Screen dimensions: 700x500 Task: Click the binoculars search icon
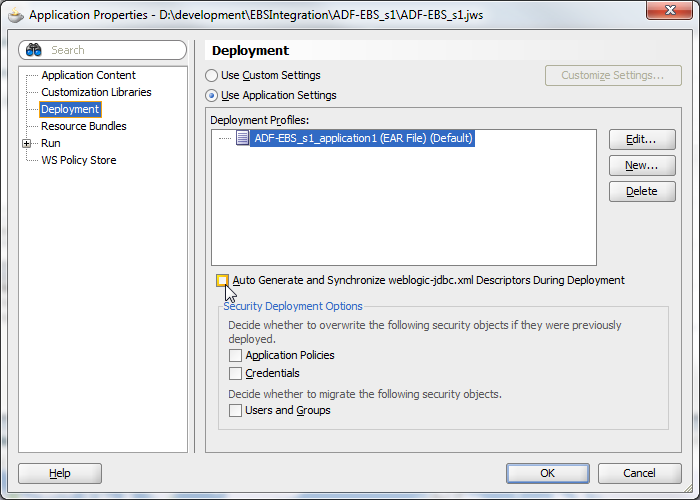(33, 50)
